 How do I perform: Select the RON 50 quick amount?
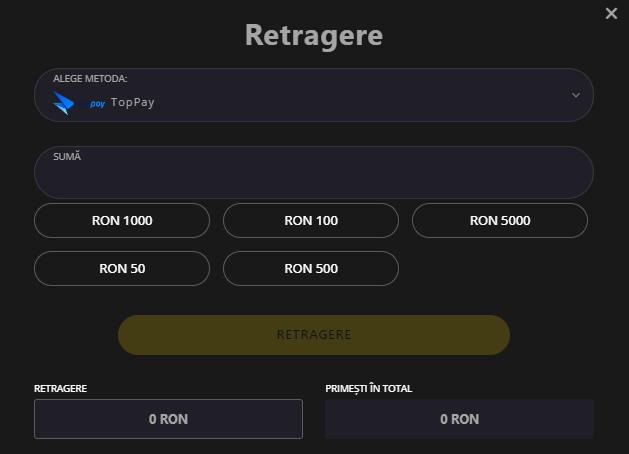122,269
